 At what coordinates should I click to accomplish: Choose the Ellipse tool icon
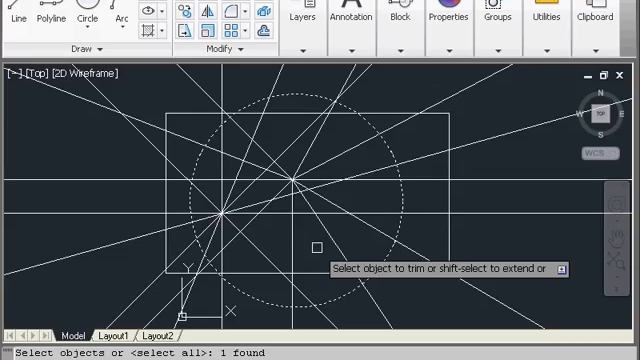148,11
